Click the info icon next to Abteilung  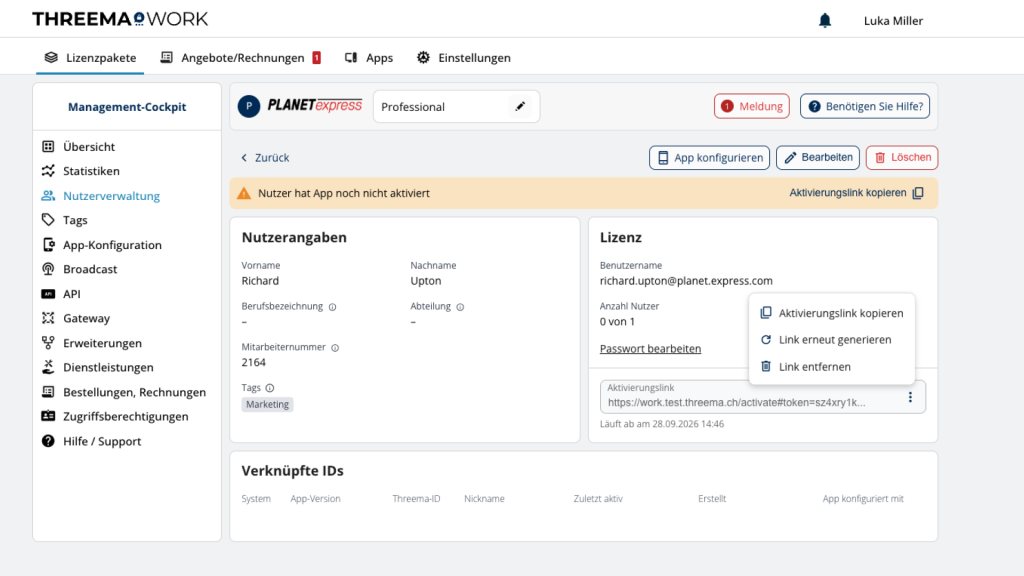[460, 307]
